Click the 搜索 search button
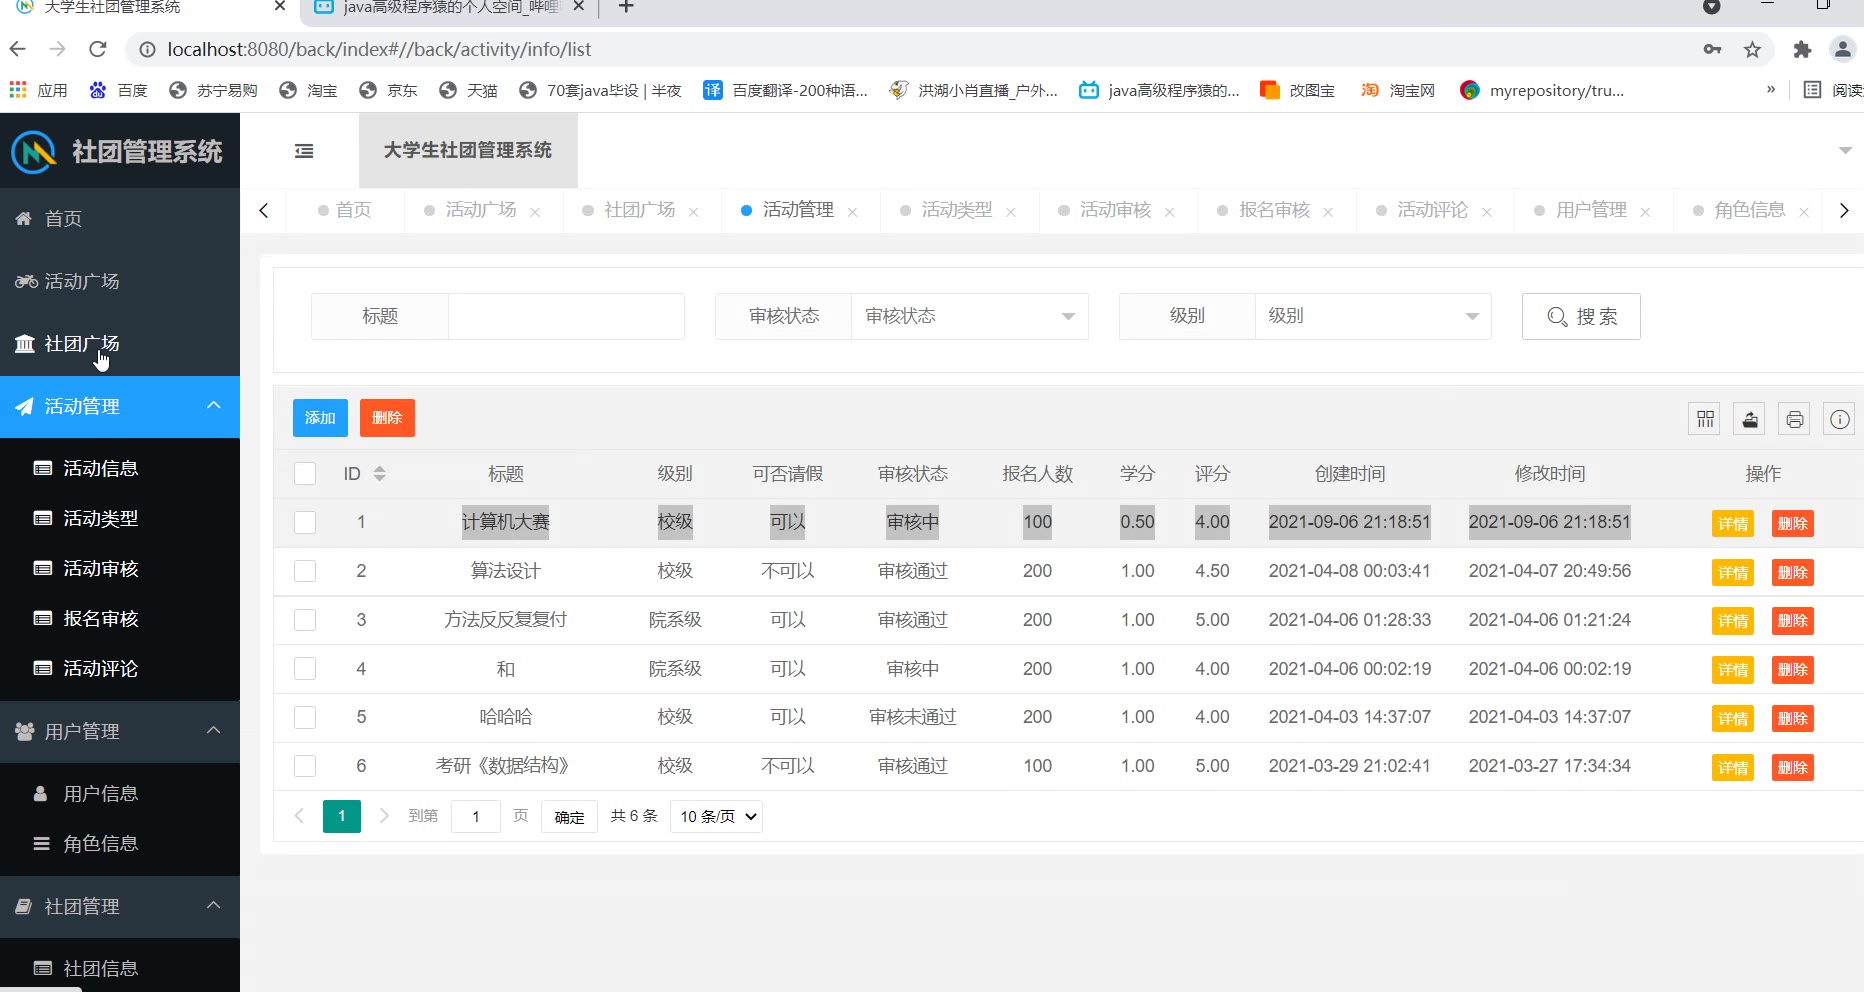This screenshot has height=992, width=1864. [1581, 317]
